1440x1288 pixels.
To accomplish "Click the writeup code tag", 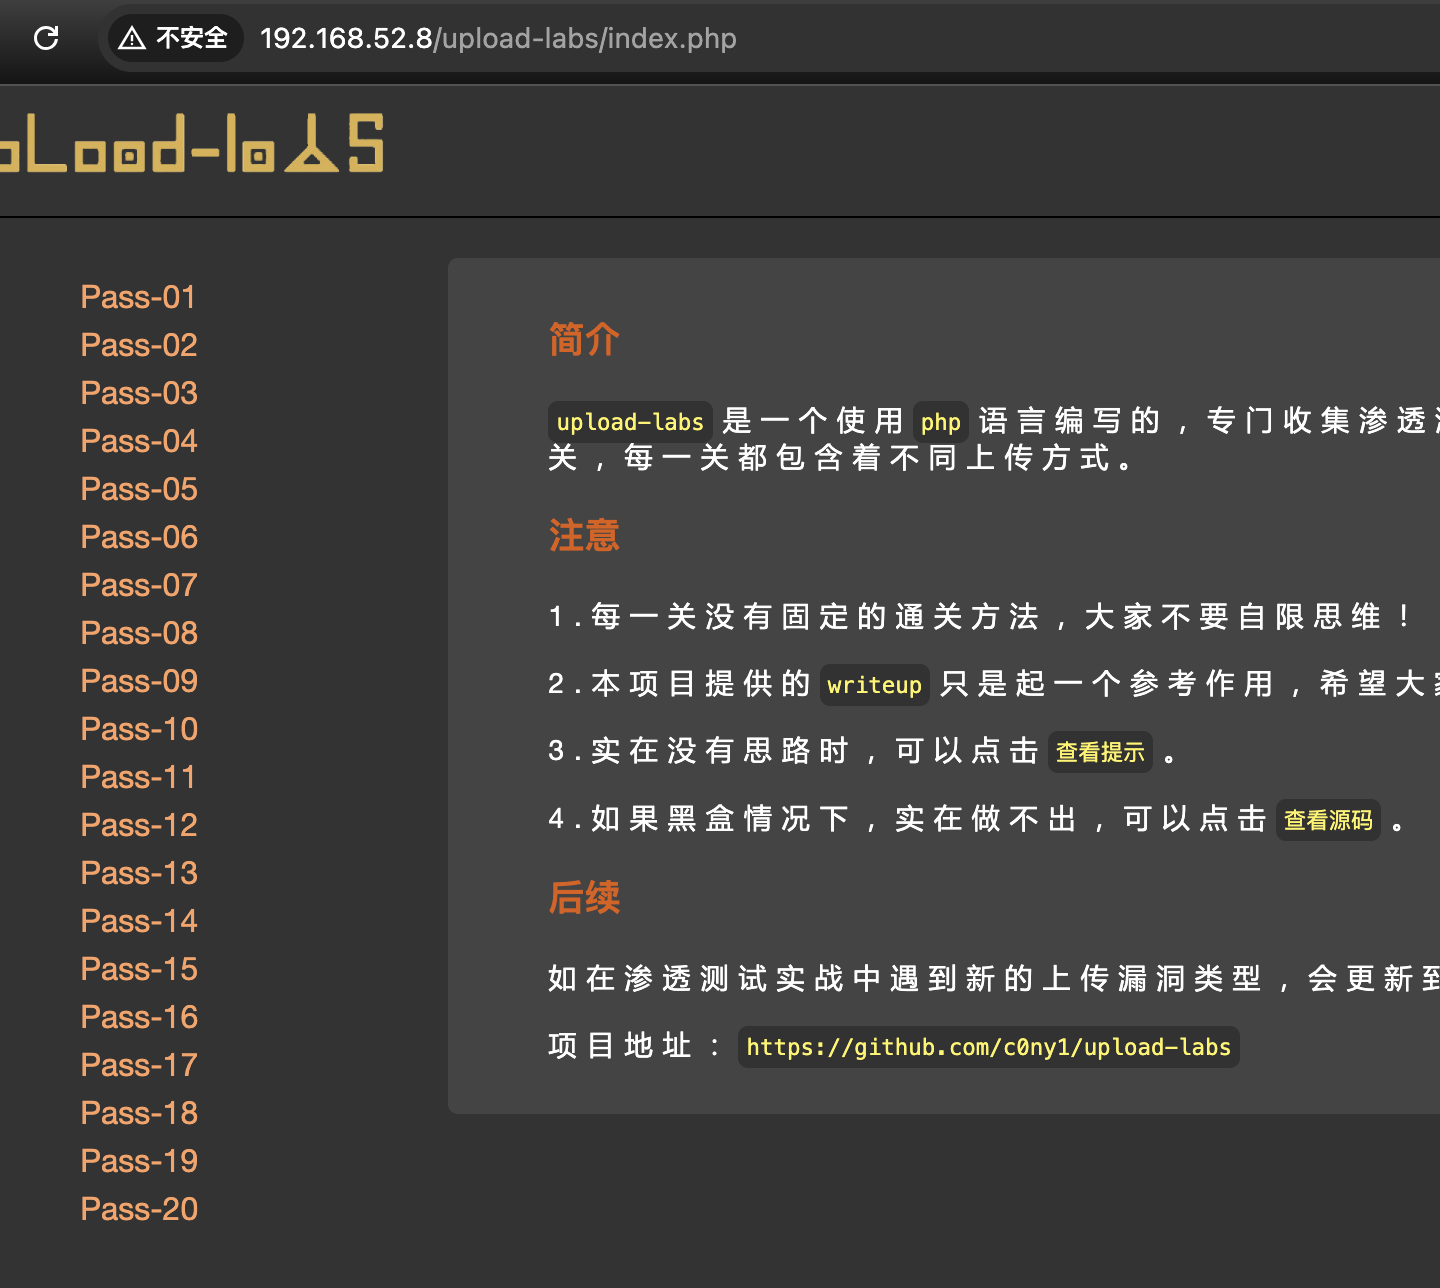I will click(874, 685).
